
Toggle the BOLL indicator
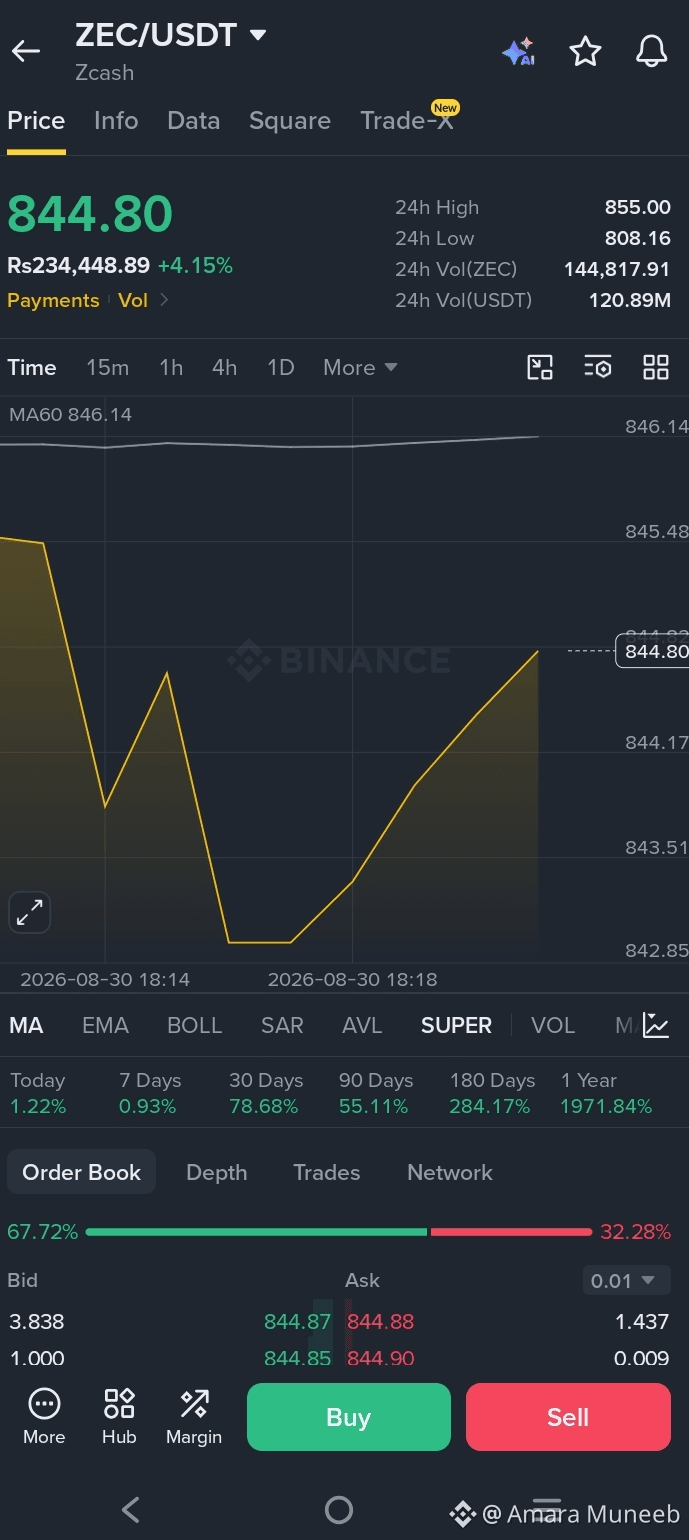point(195,1026)
